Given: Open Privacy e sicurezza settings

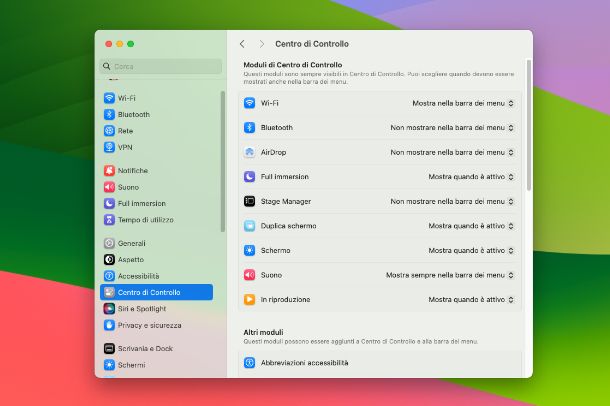Looking at the screenshot, I should point(156,325).
